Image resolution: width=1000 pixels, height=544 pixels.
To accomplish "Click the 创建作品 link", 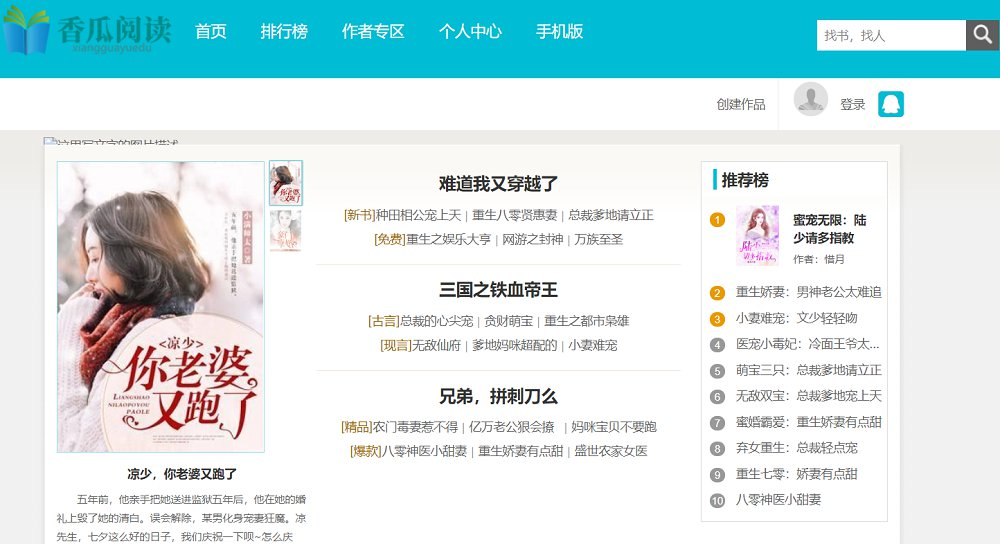I will coord(741,104).
